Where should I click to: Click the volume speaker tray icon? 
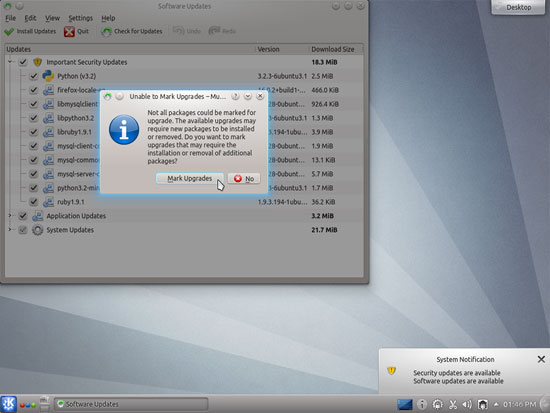pos(467,405)
